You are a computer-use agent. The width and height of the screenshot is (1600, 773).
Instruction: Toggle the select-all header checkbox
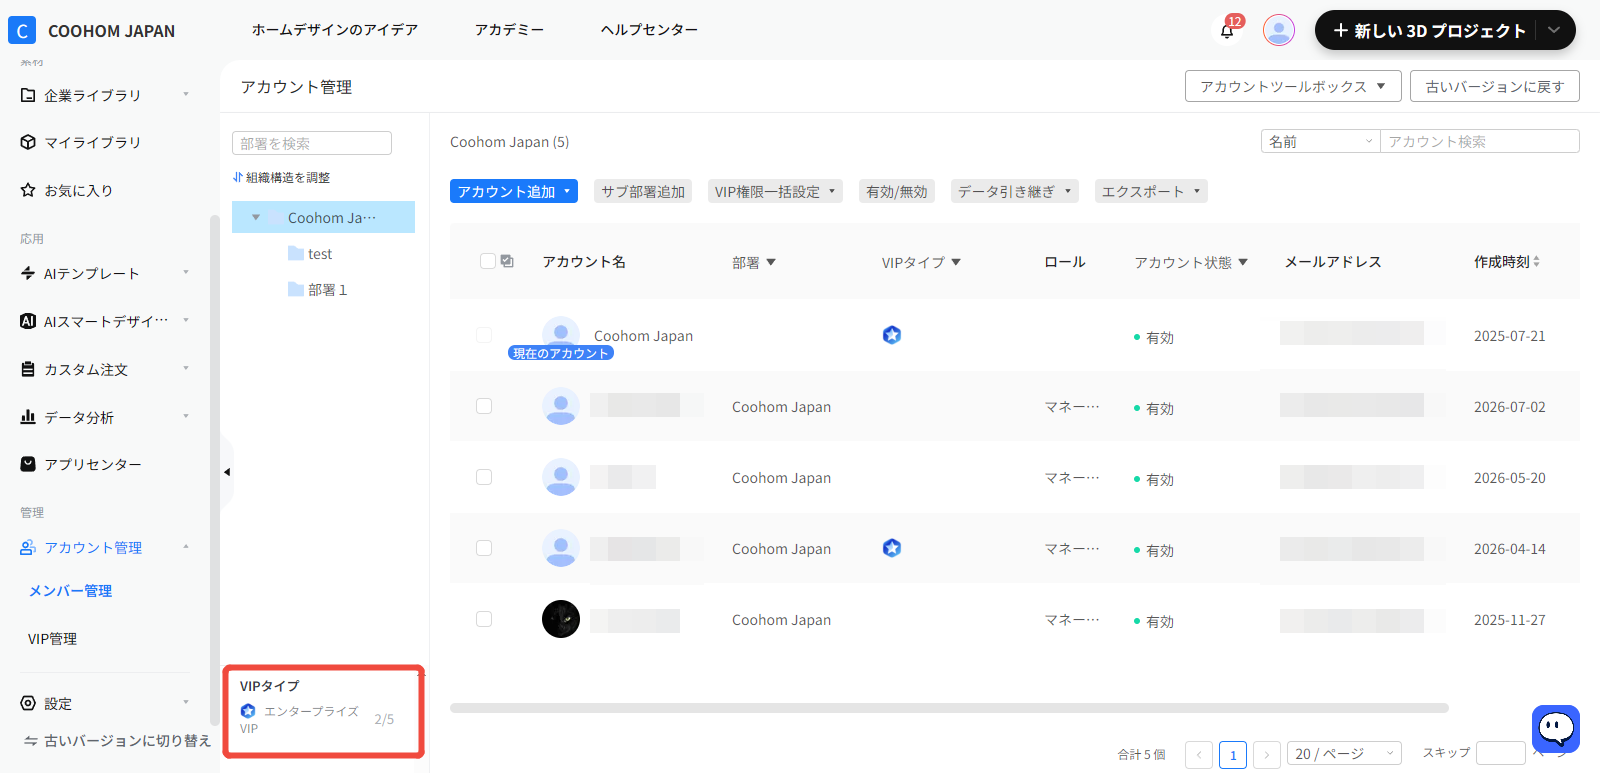[x=488, y=261]
